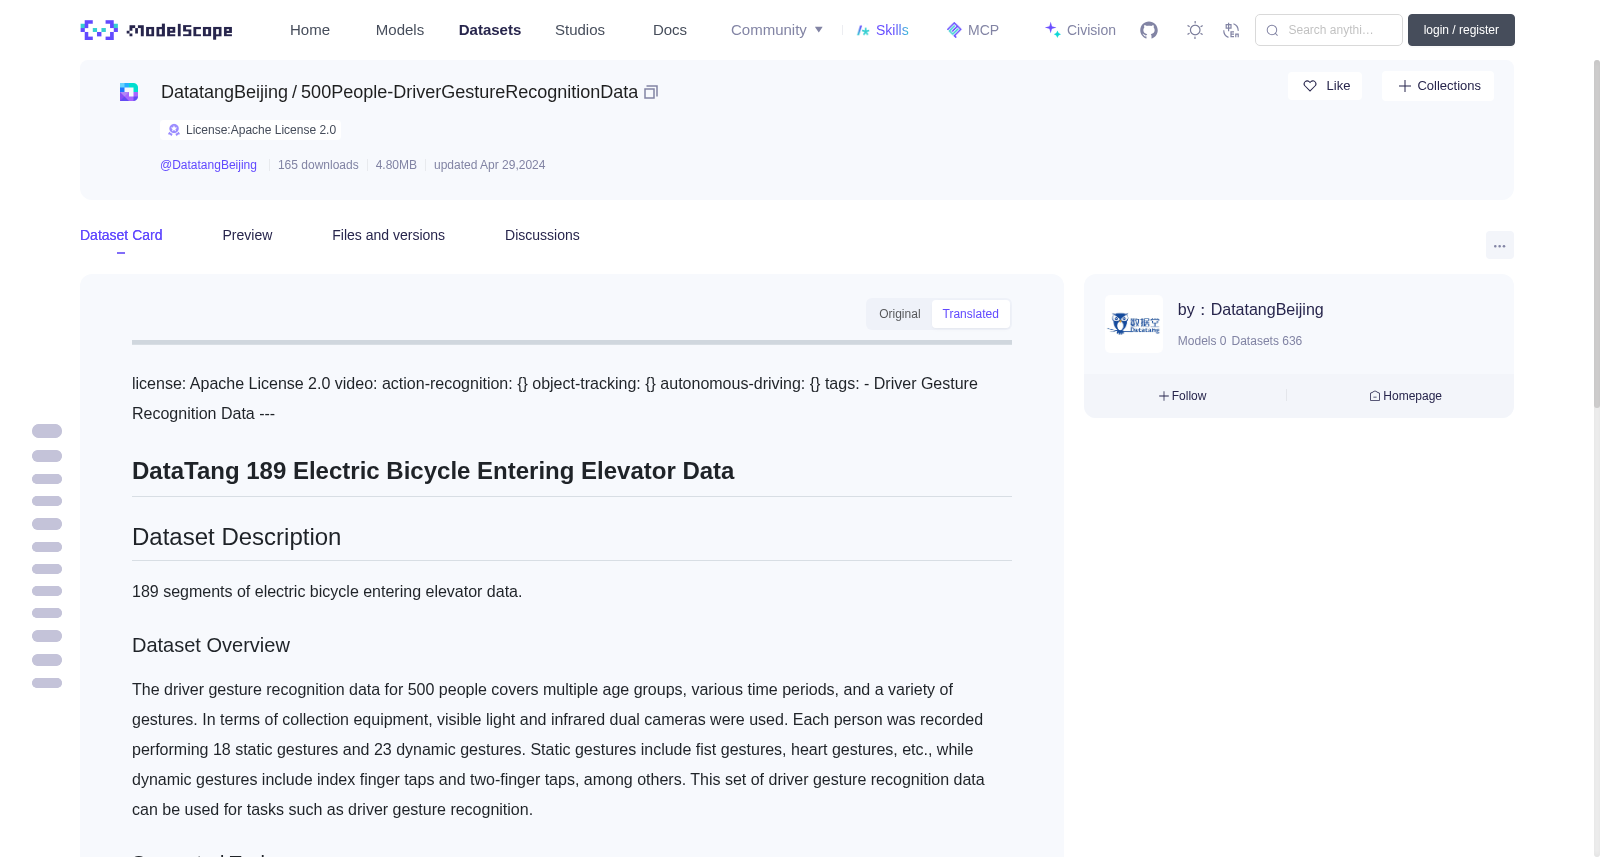Viewport: 1600px width, 857px height.
Task: Show the Translated card text
Action: click(x=970, y=314)
